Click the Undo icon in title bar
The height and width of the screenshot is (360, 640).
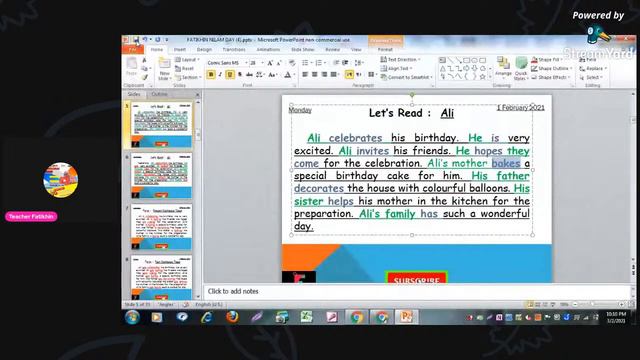[144, 40]
